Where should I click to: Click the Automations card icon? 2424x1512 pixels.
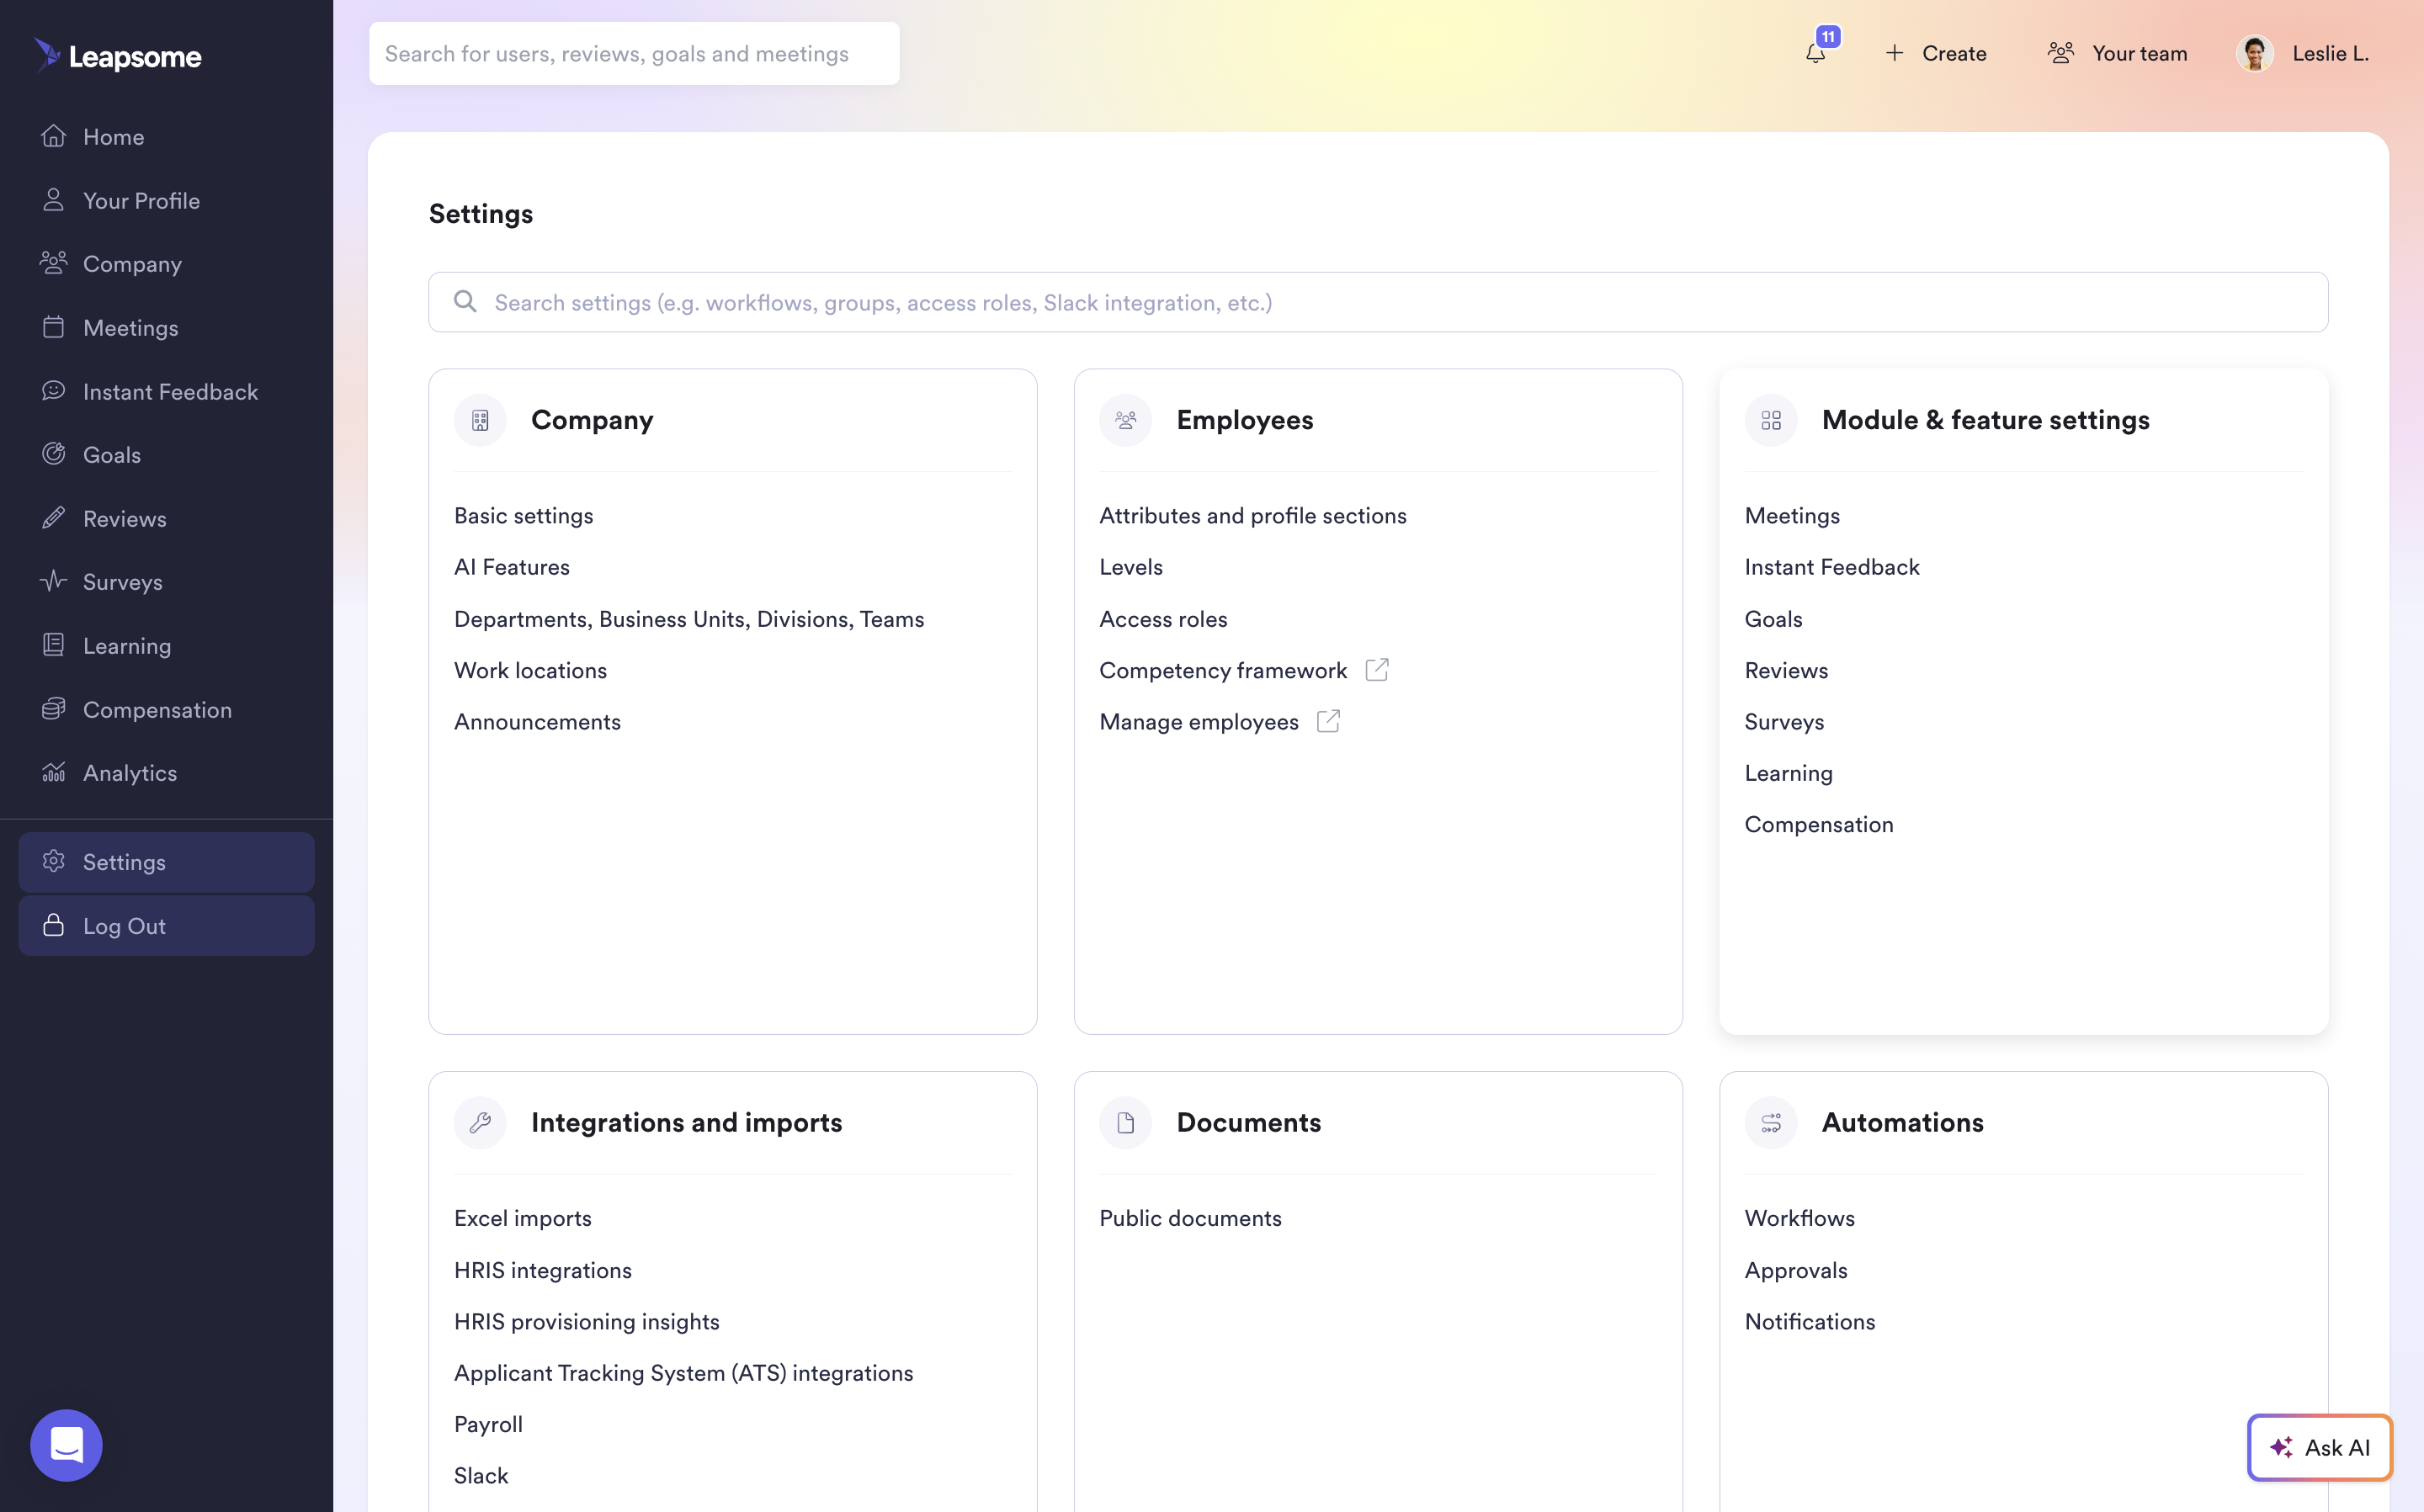click(1771, 1123)
